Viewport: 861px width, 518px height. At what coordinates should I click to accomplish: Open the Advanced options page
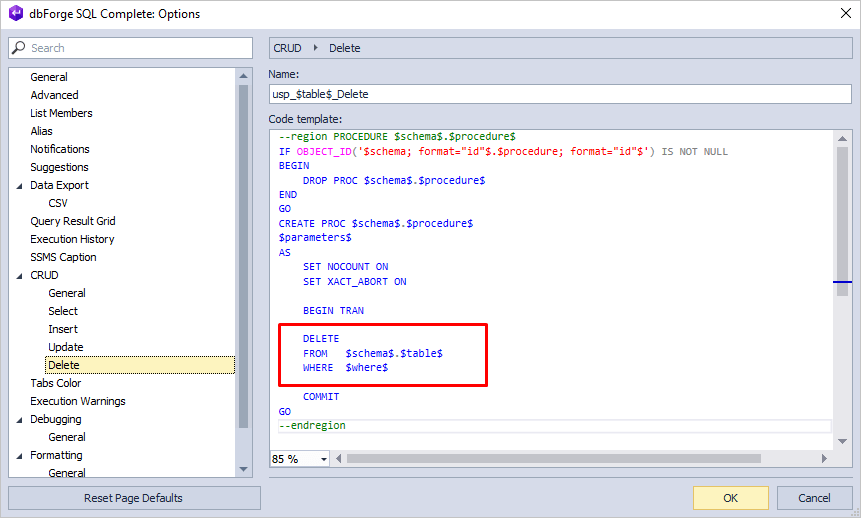(54, 95)
